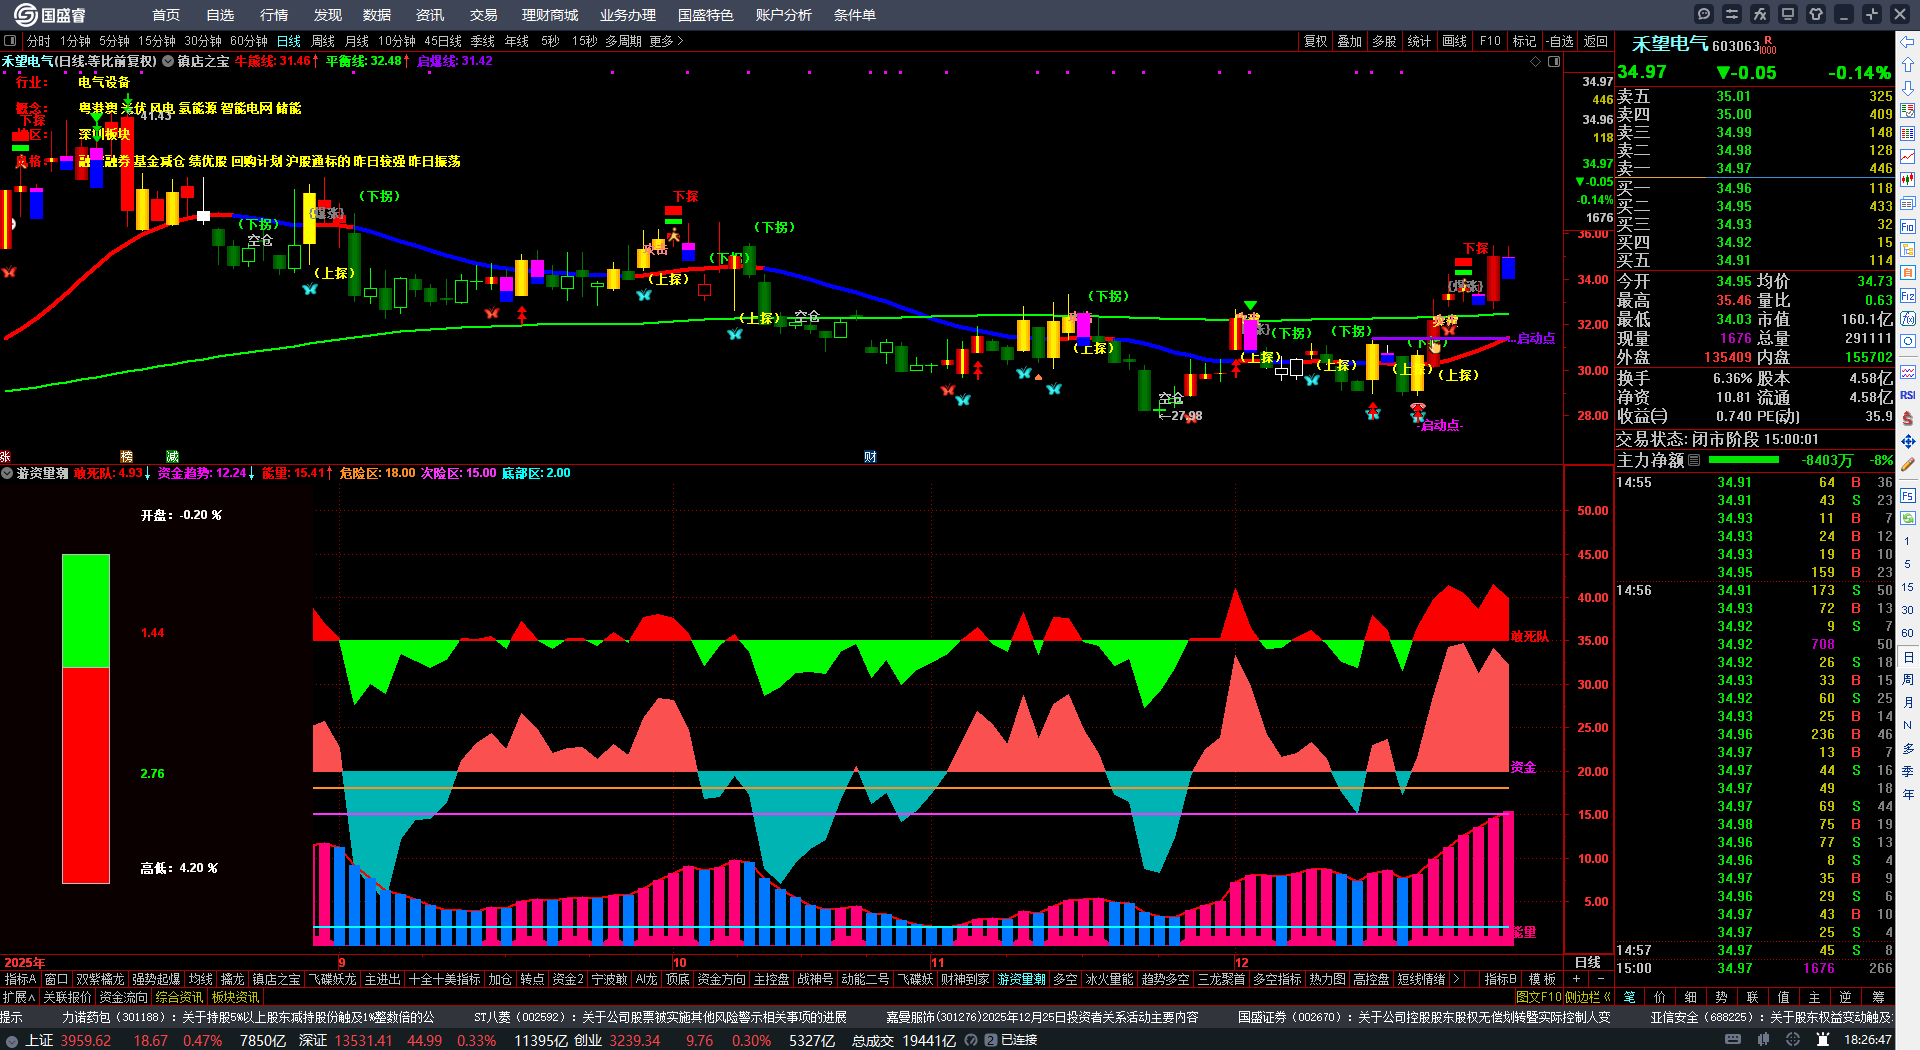Open the F10 company info button
Viewport: 1920px width, 1050px height.
(1490, 41)
